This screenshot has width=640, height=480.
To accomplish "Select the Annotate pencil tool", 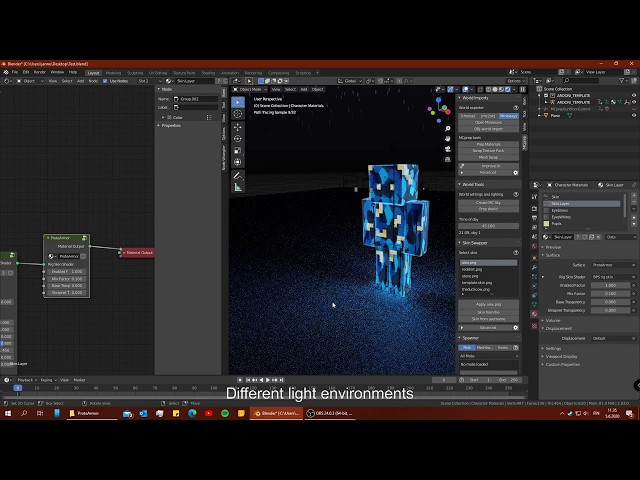I will pos(238,176).
